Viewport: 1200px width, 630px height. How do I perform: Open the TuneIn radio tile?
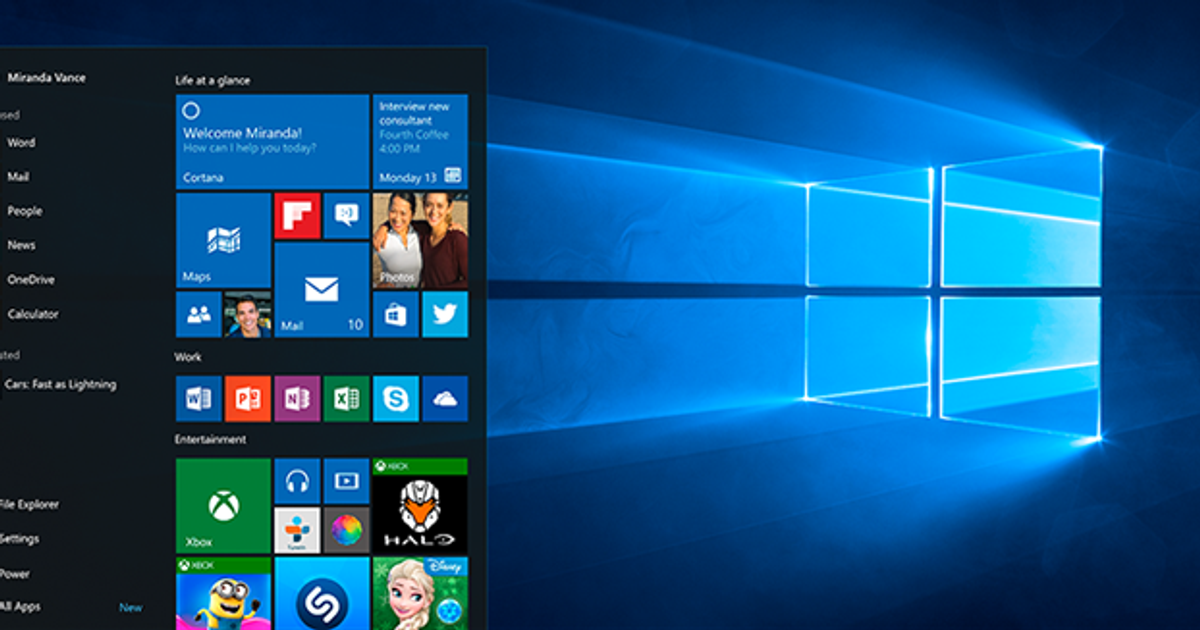coord(297,530)
